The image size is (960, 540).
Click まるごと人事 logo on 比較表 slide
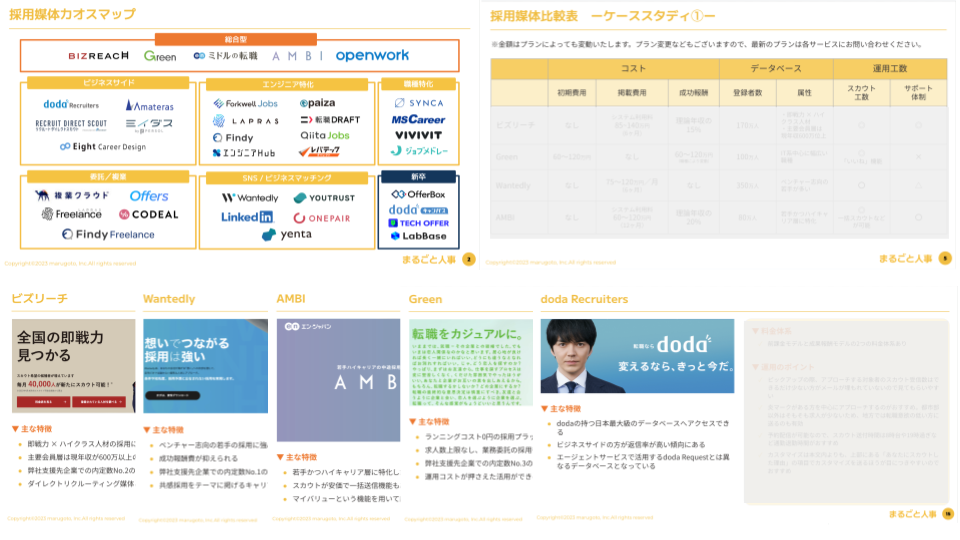tap(906, 258)
